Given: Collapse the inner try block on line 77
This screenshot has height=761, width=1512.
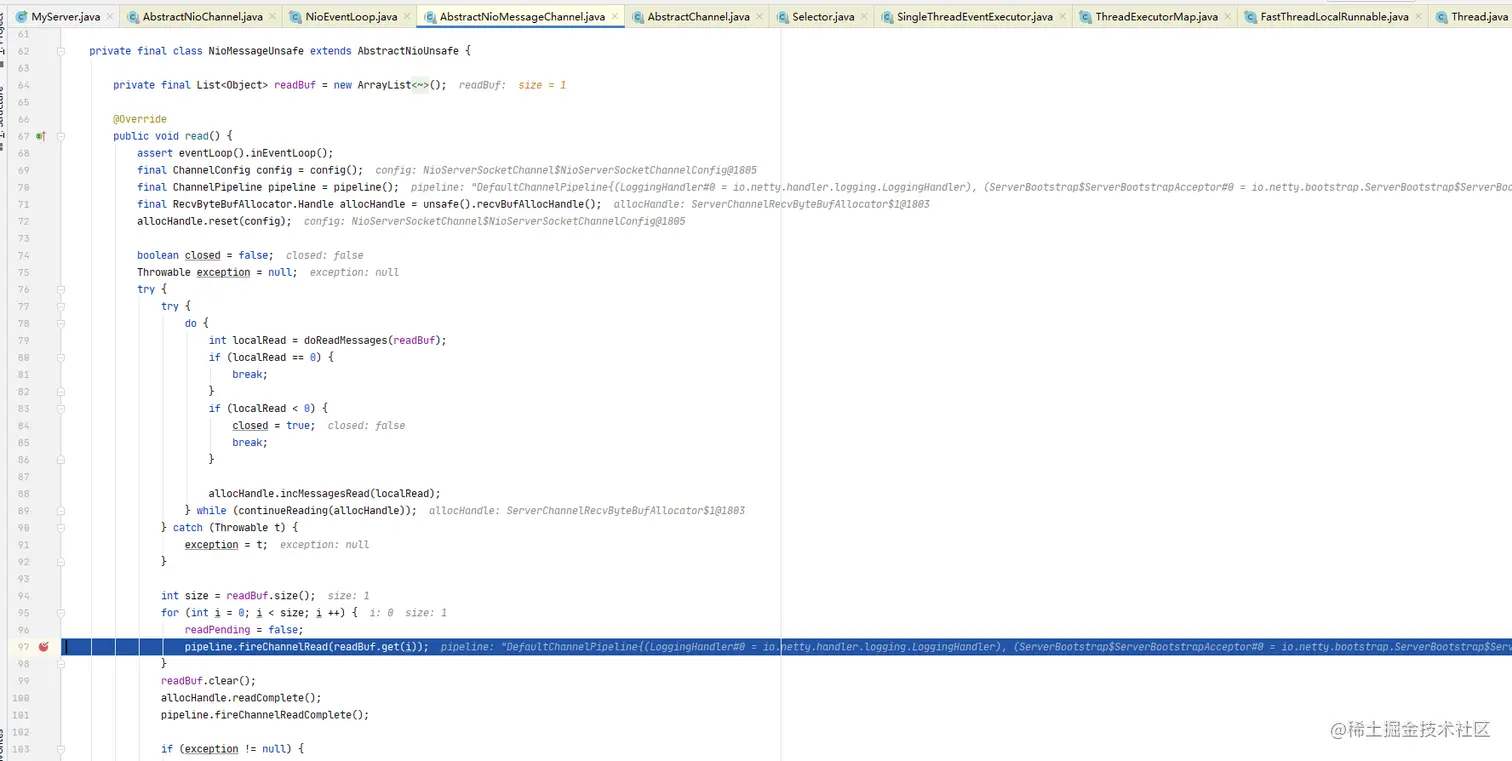Looking at the screenshot, I should 61,306.
